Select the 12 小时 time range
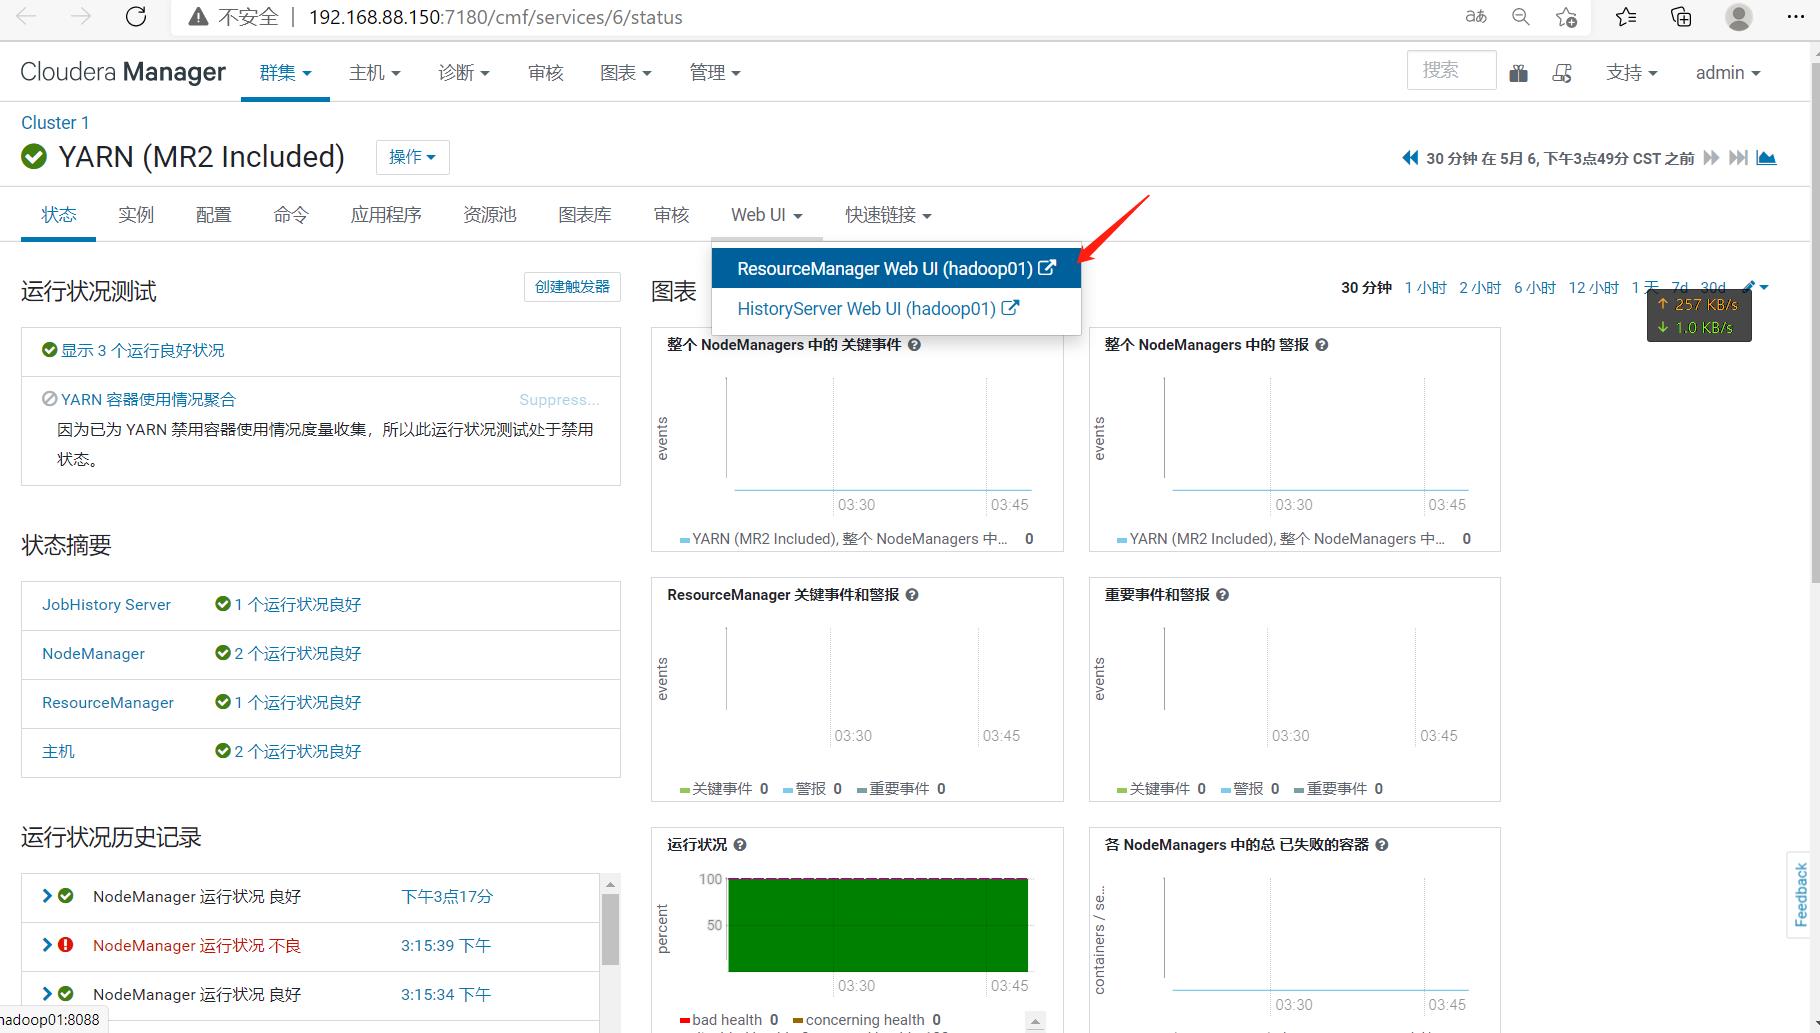Image resolution: width=1820 pixels, height=1033 pixels. point(1593,288)
